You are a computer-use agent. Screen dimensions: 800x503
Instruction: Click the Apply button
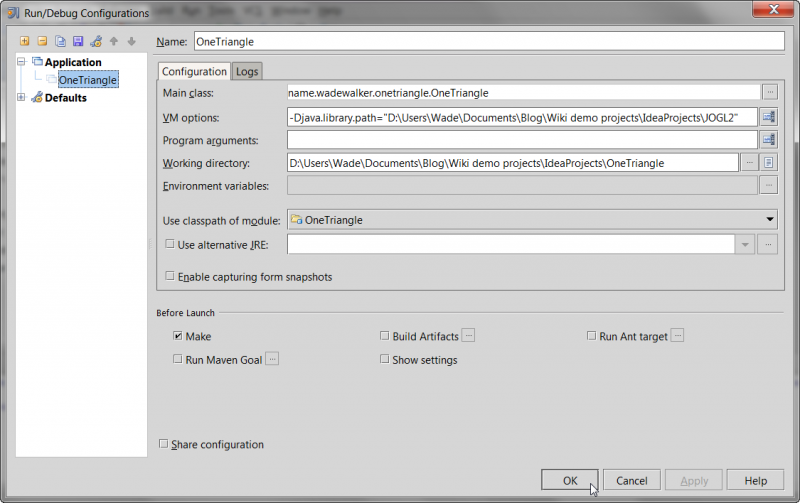click(x=694, y=480)
